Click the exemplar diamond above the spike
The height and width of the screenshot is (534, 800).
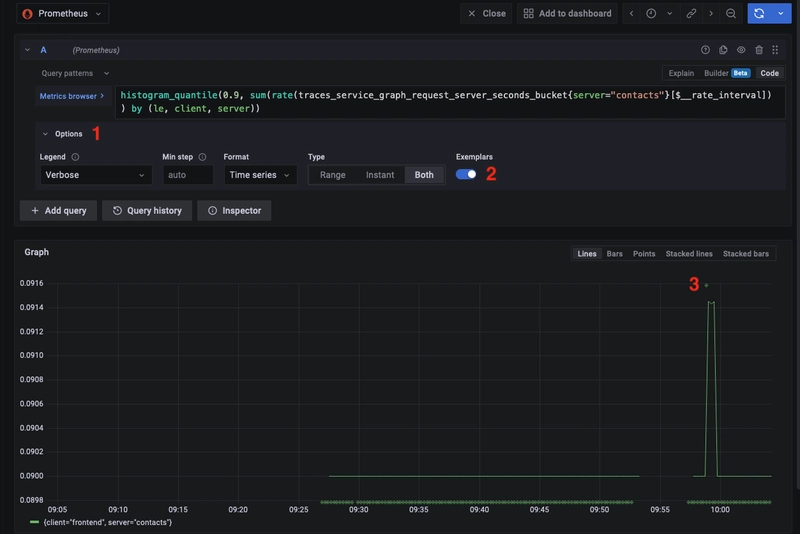[706, 286]
